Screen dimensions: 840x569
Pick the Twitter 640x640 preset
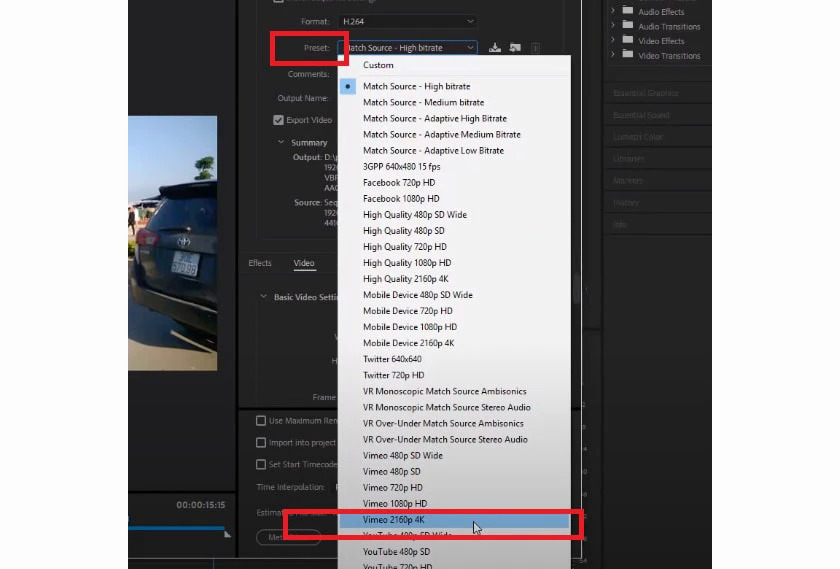pyautogui.click(x=454, y=360)
